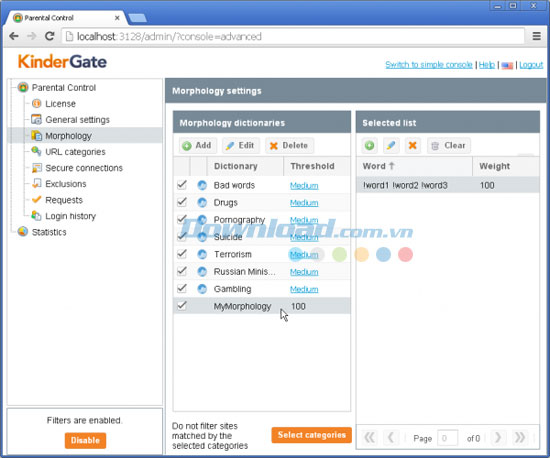Click the Logout link

click(531, 65)
